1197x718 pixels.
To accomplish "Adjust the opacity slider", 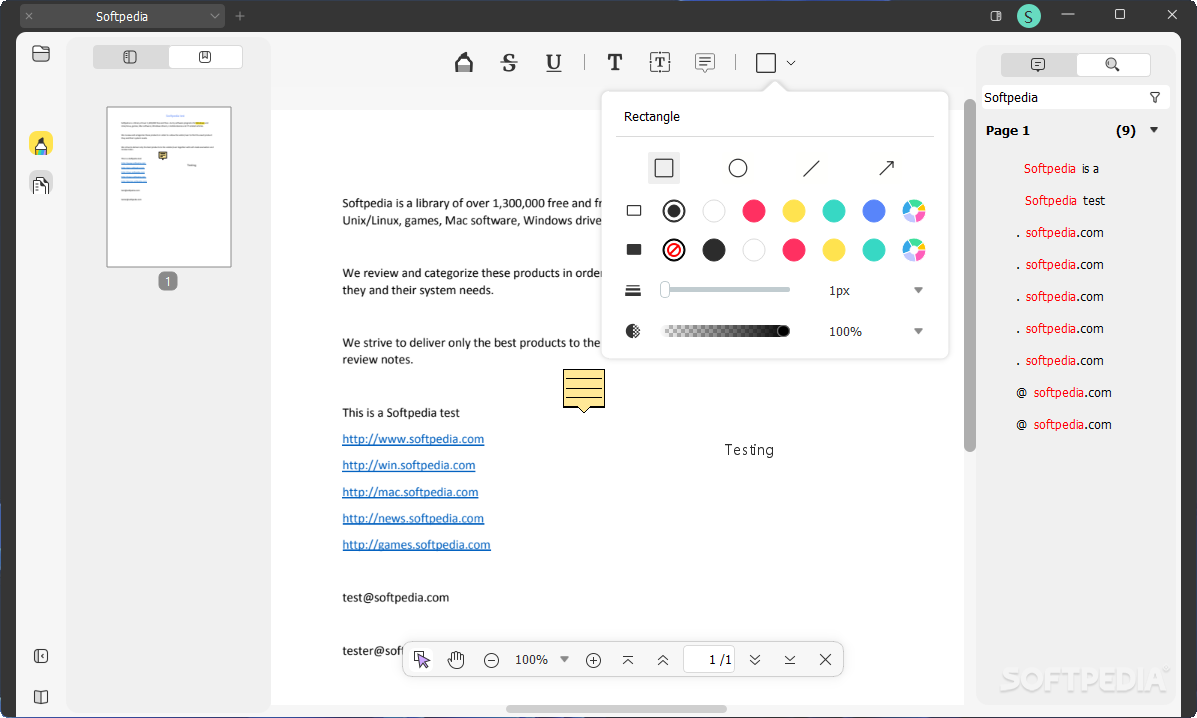I will click(725, 331).
